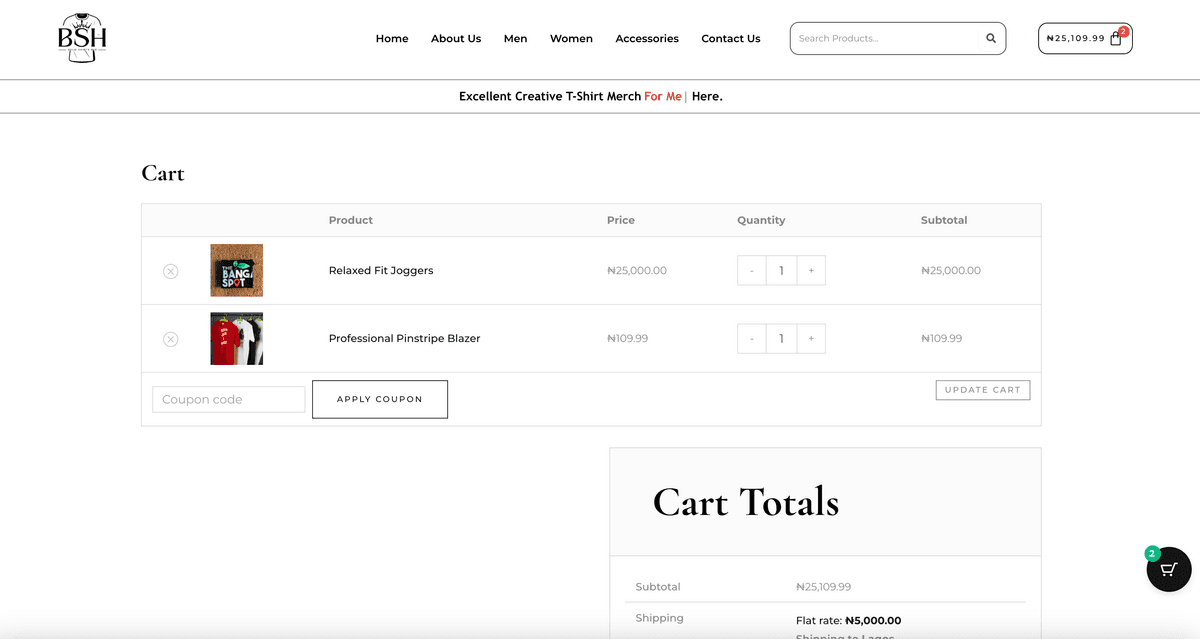Open the Contact Us page

[730, 38]
